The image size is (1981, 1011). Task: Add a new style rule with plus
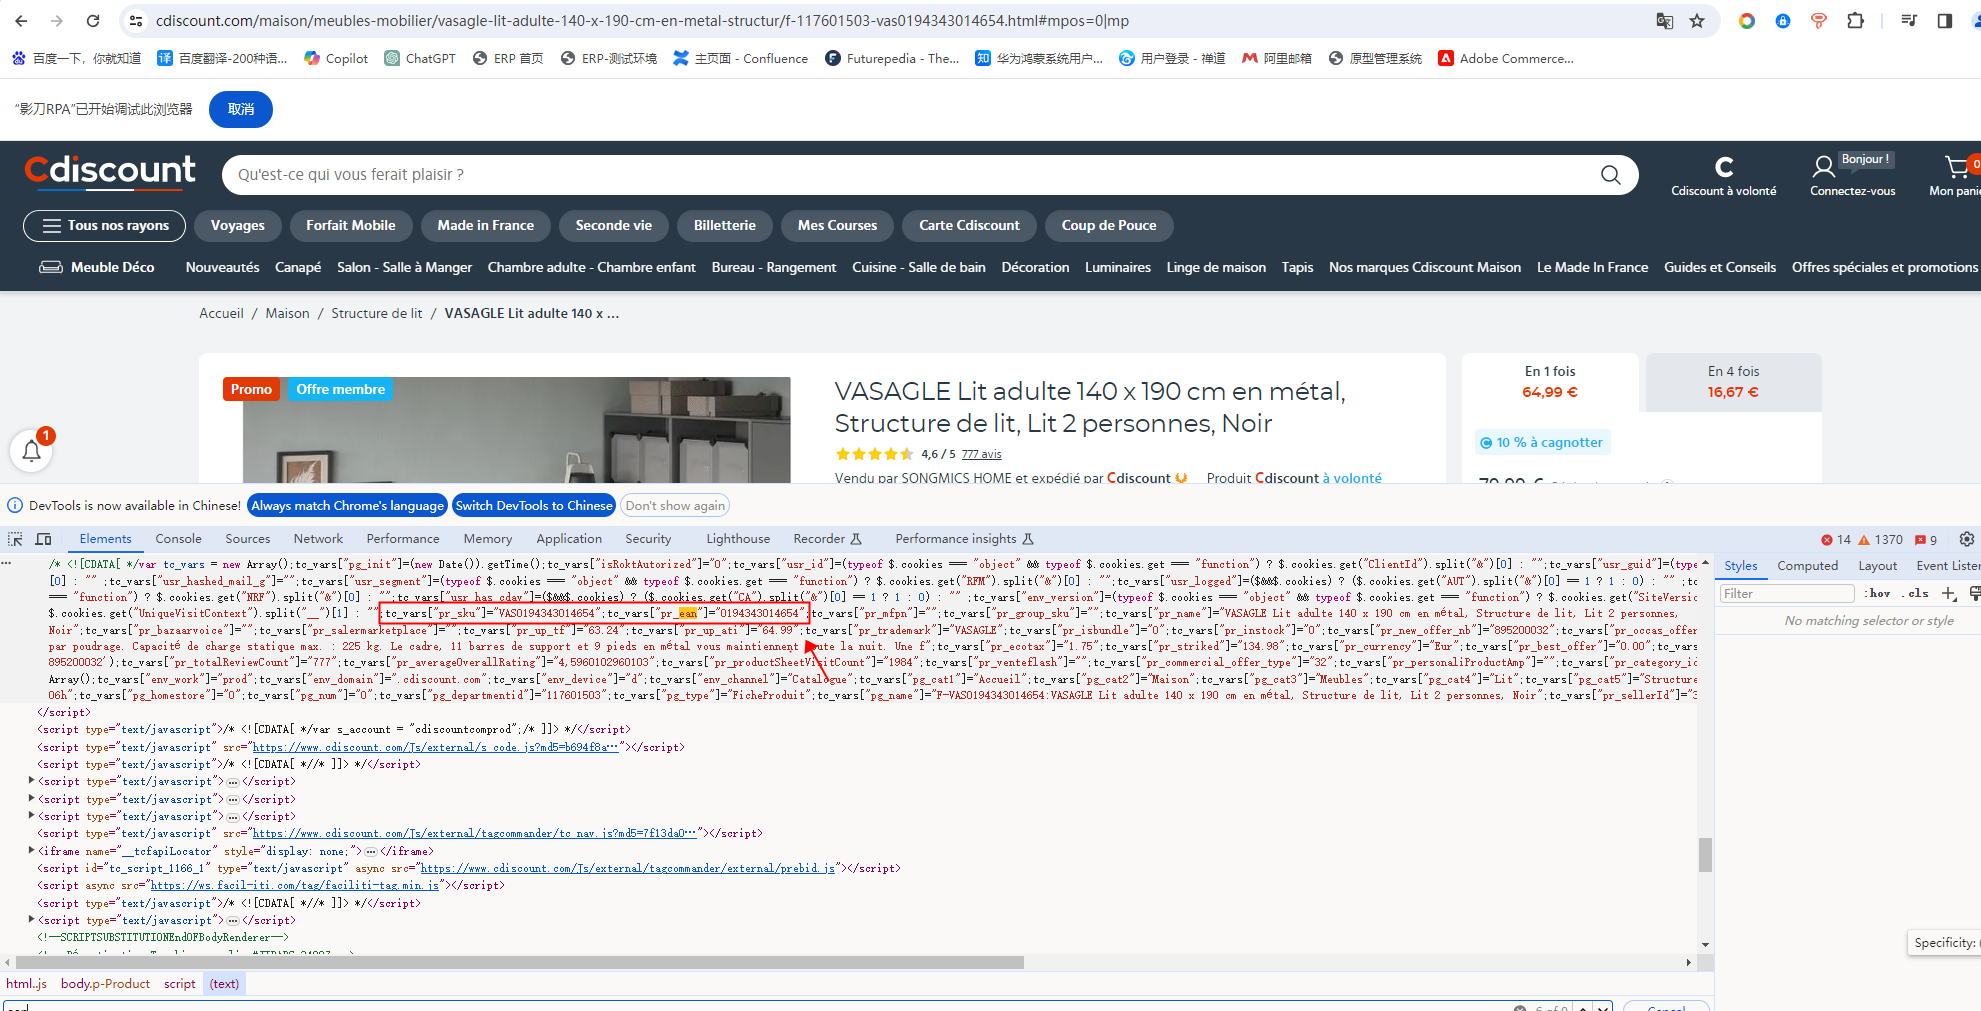[1949, 594]
